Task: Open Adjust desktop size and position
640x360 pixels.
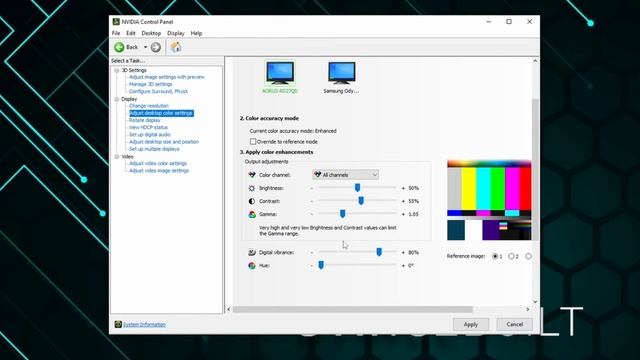Action: [164, 142]
